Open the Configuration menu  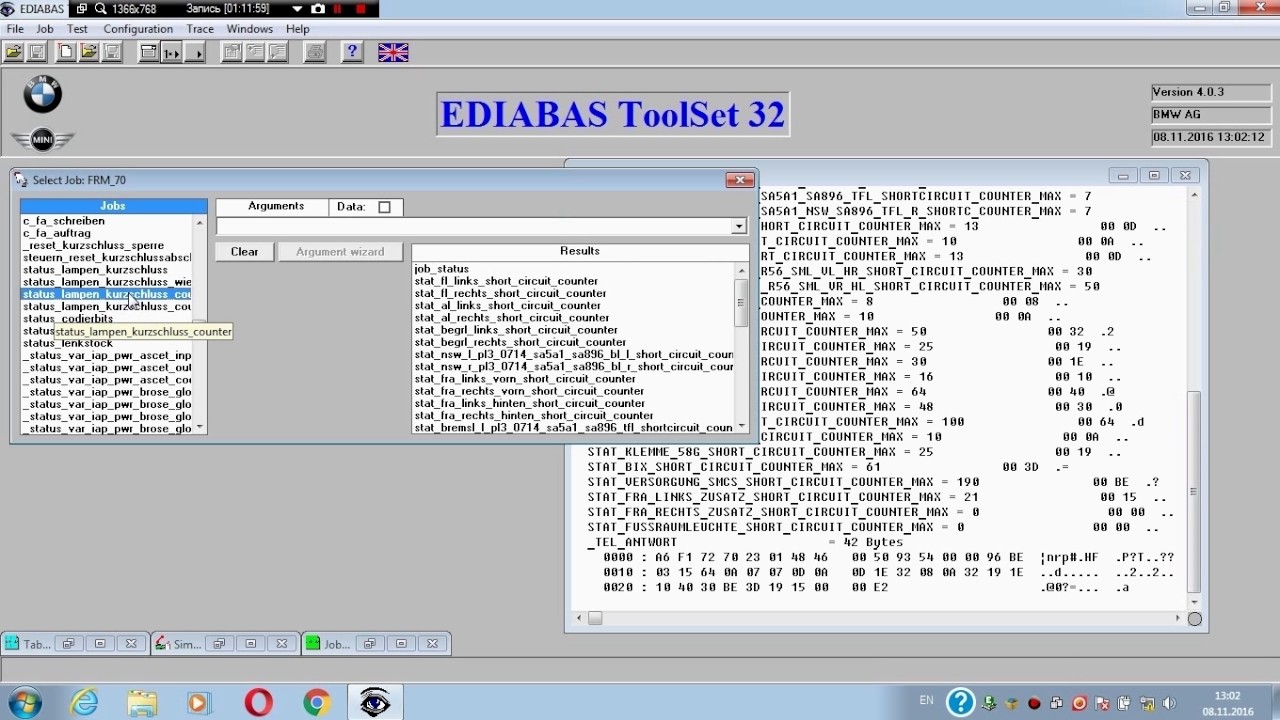point(138,29)
